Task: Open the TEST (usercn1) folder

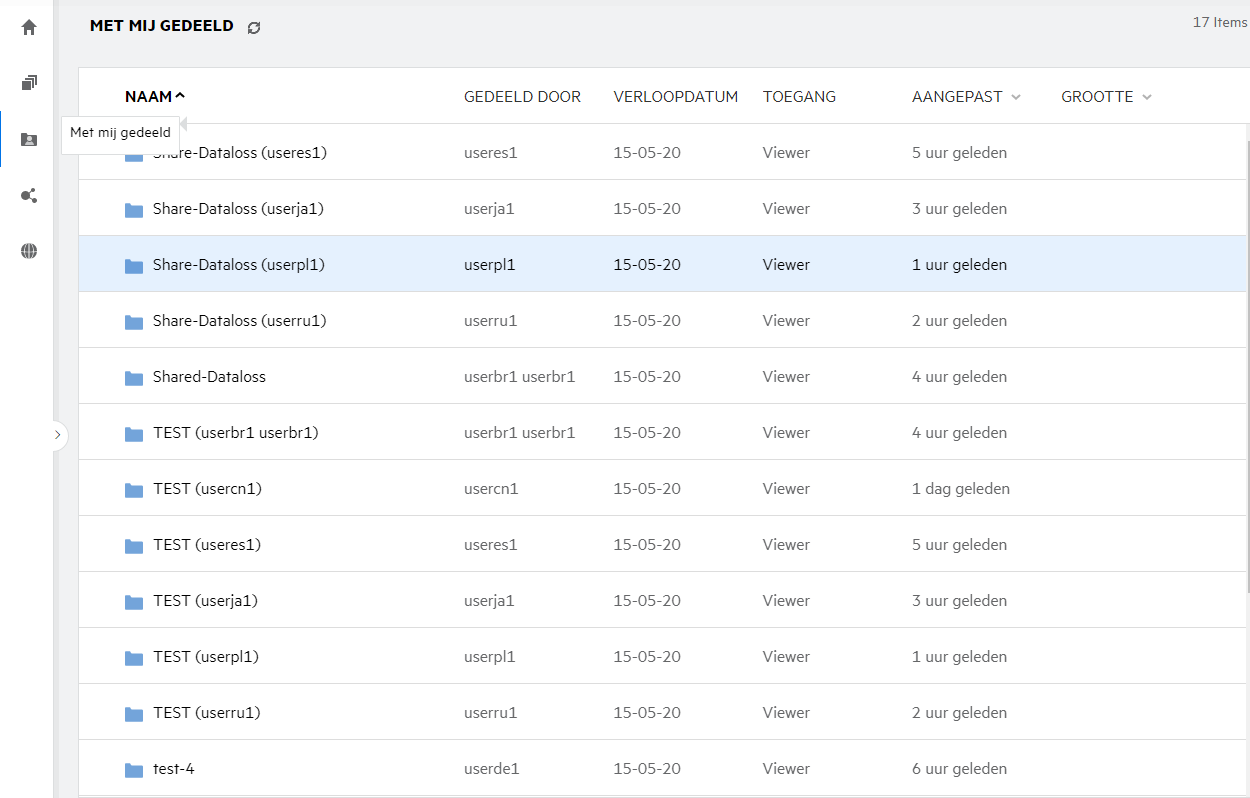Action: point(207,489)
